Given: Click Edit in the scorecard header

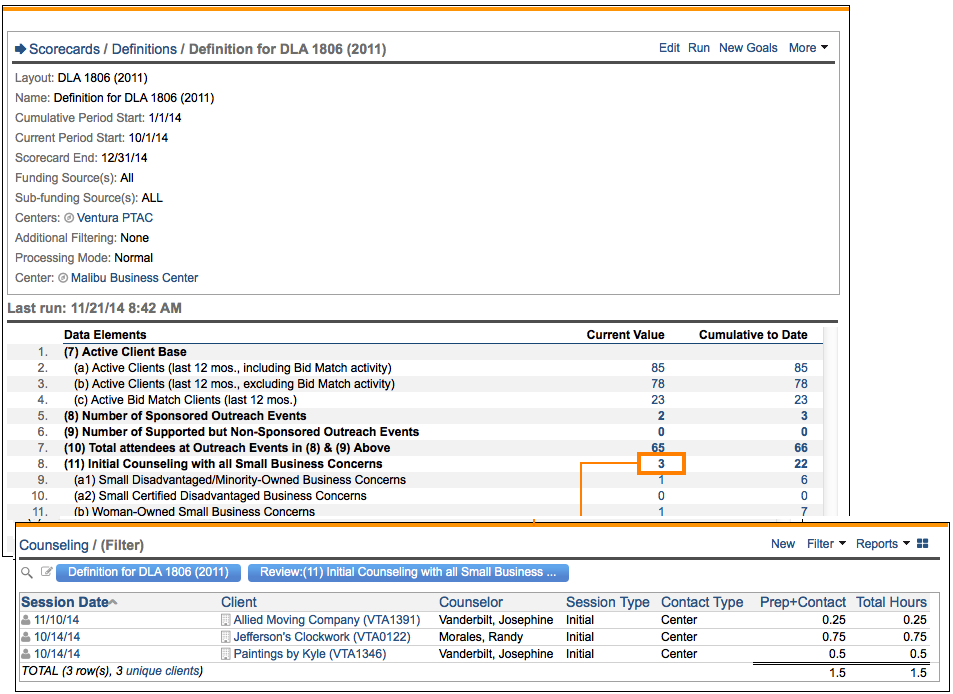Looking at the screenshot, I should (669, 48).
